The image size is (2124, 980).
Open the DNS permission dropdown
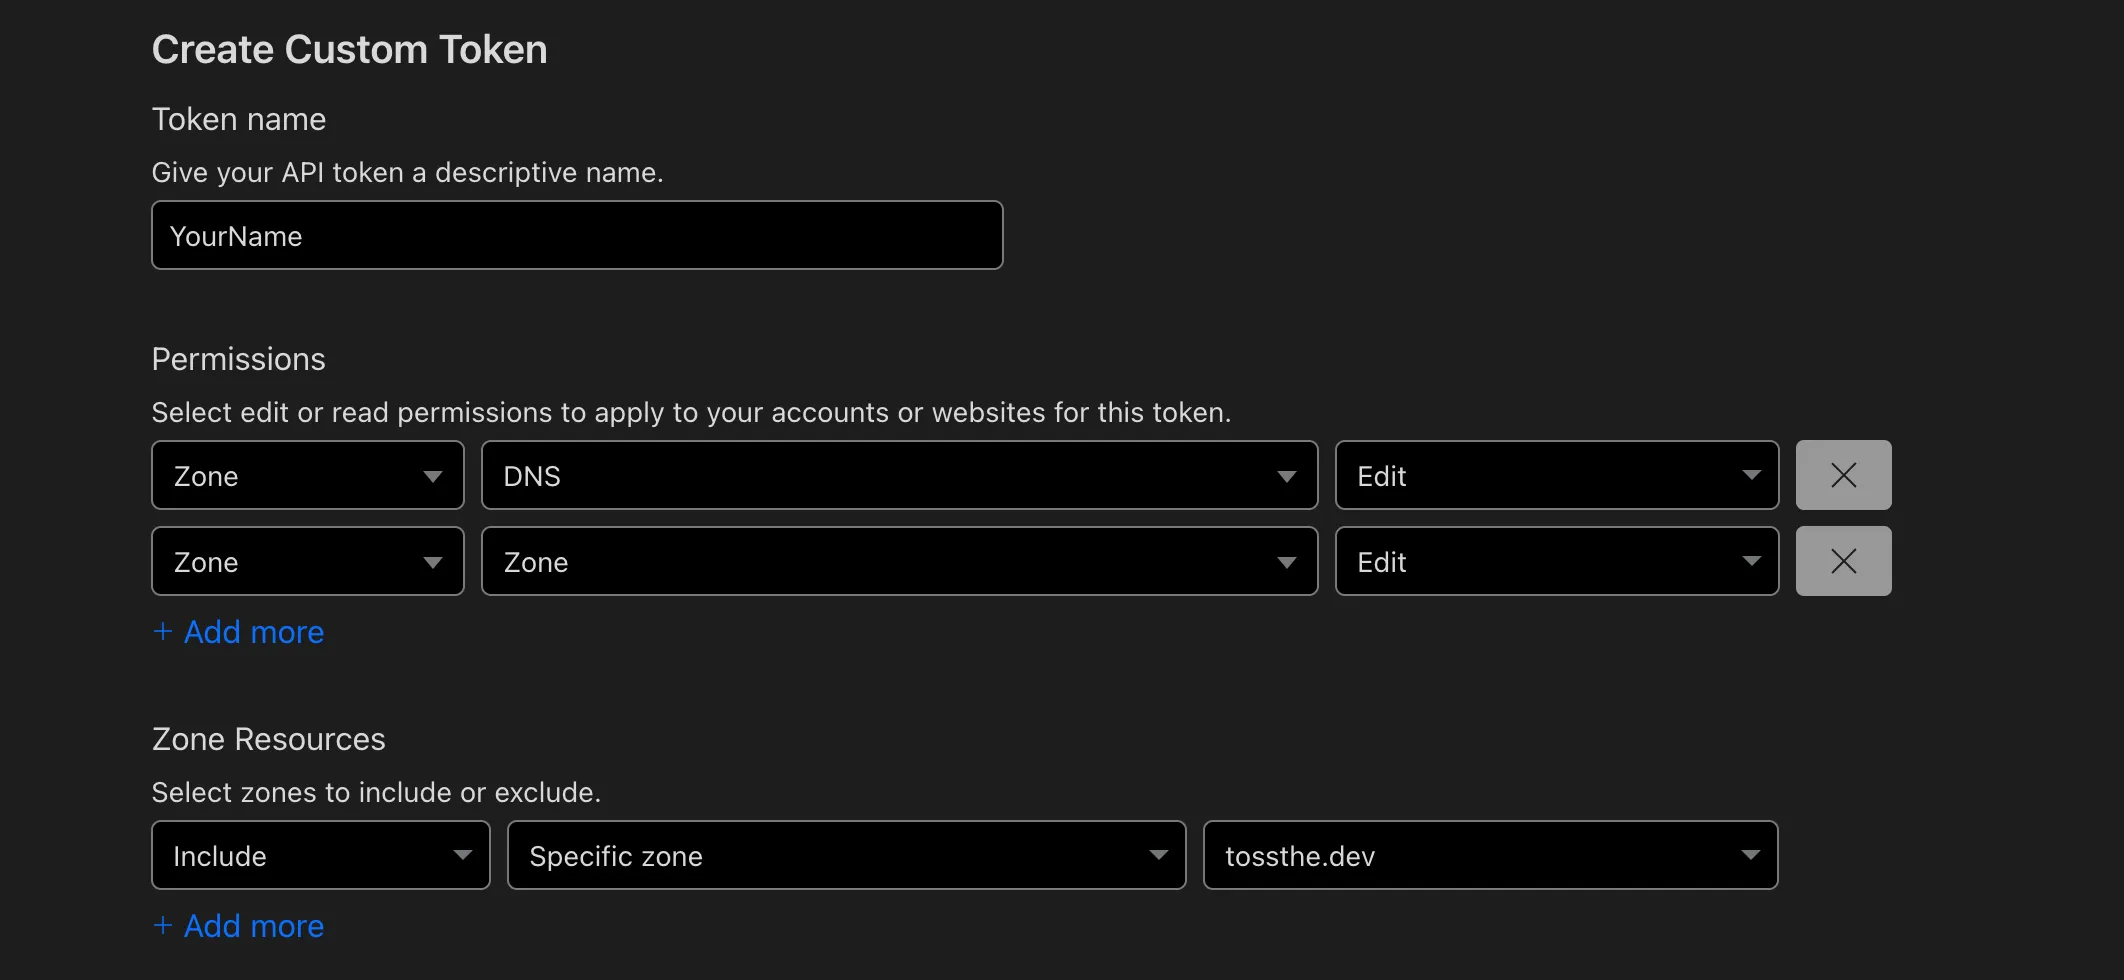point(898,475)
